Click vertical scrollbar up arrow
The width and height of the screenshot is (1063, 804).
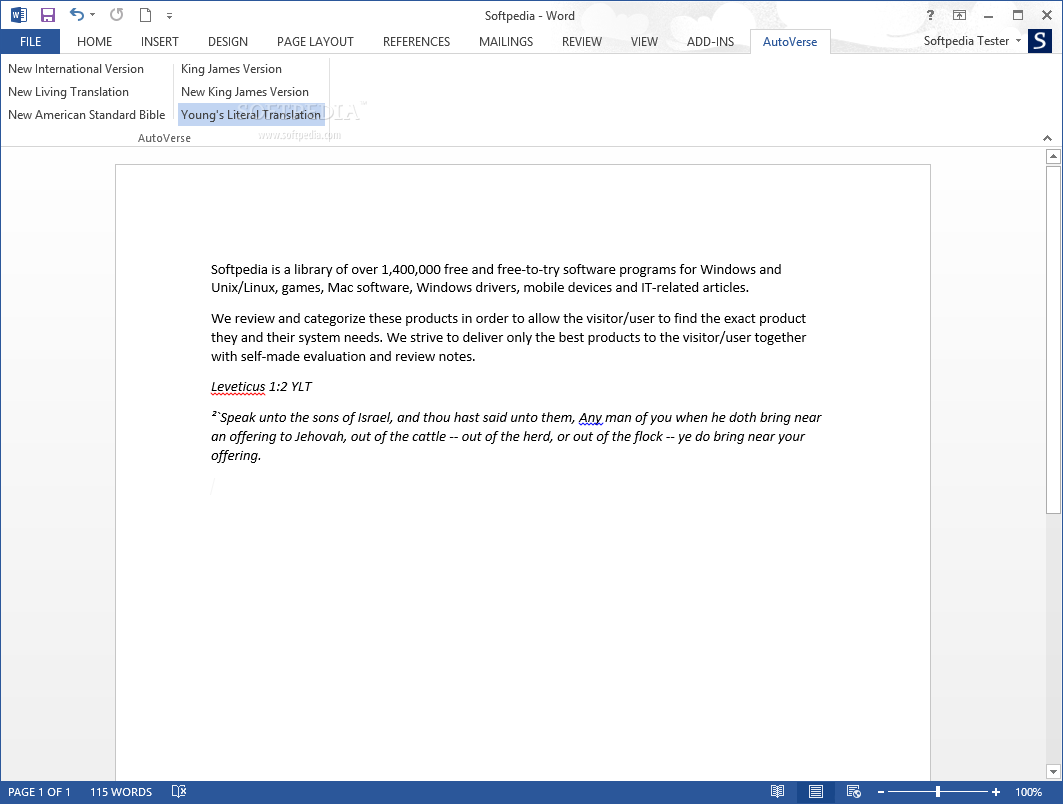pyautogui.click(x=1053, y=157)
